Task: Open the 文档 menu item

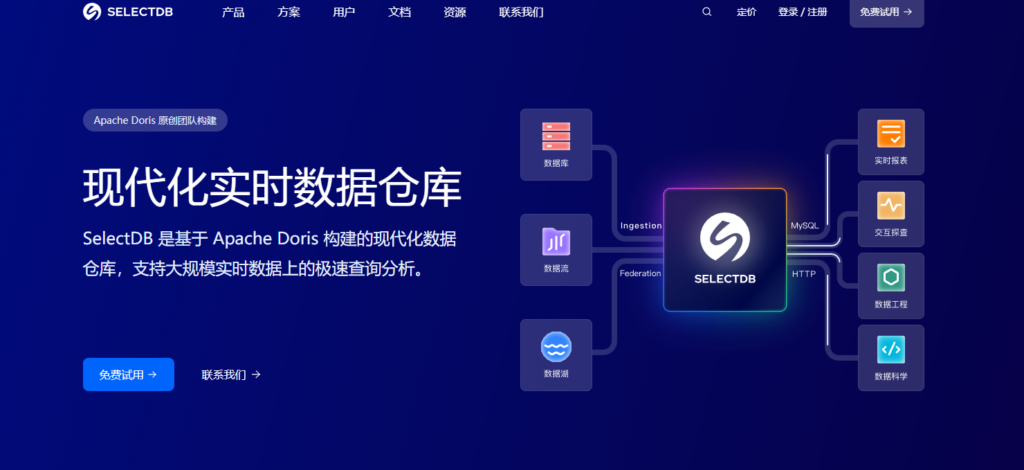Action: tap(399, 12)
